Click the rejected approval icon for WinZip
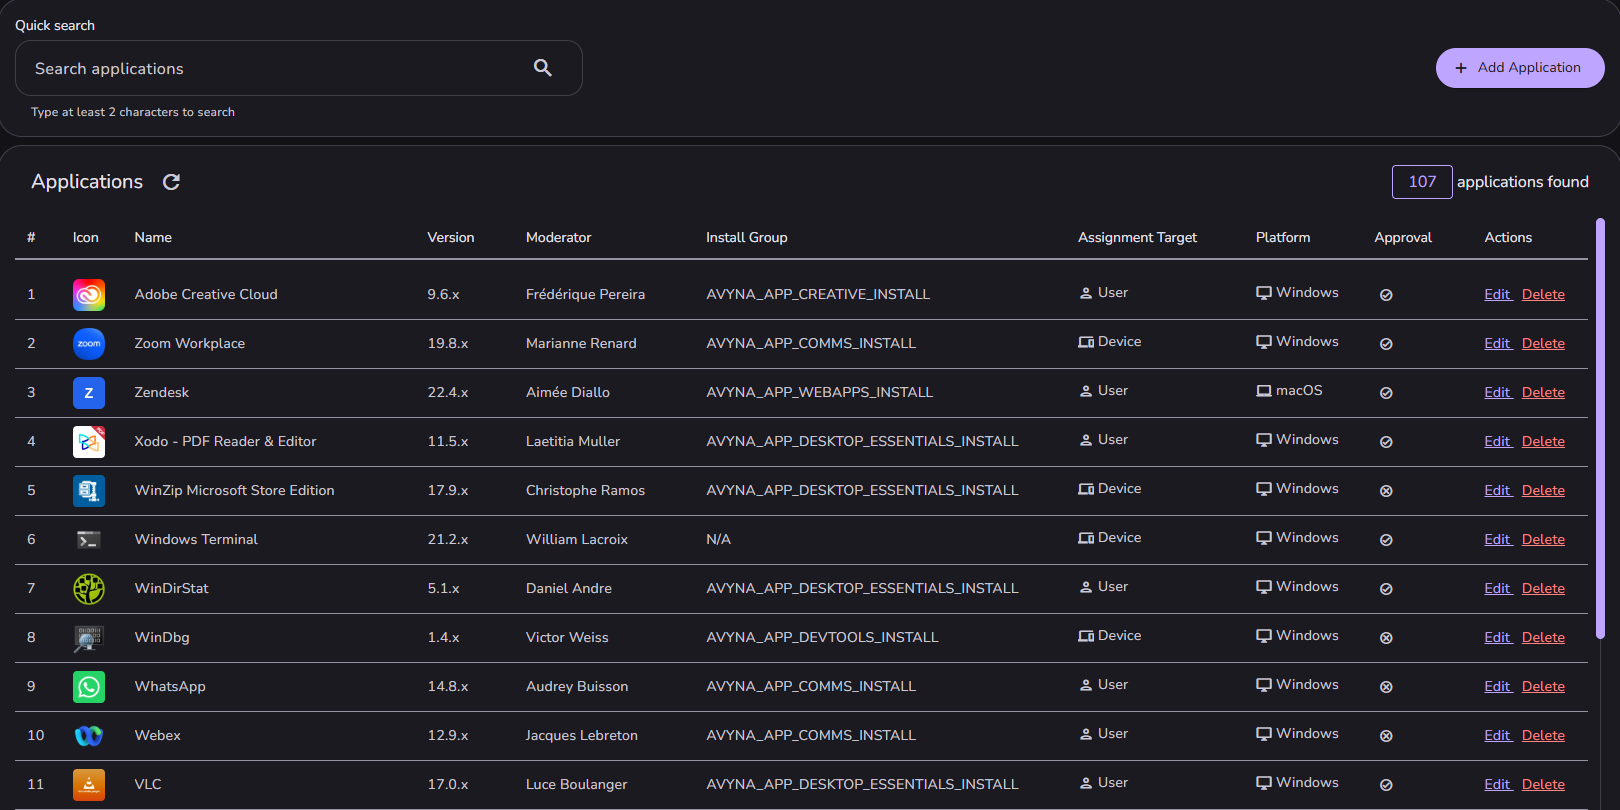Screen dimensions: 1620x810 click(x=1386, y=491)
